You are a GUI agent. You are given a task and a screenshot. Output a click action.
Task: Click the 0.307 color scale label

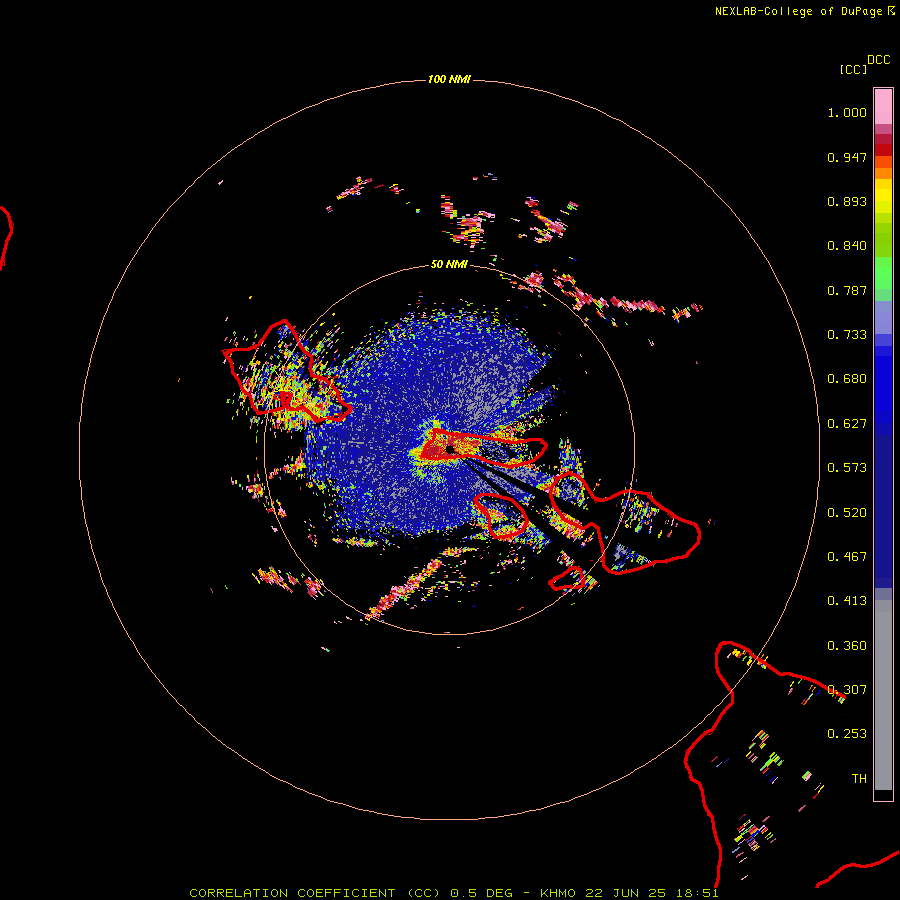point(847,690)
